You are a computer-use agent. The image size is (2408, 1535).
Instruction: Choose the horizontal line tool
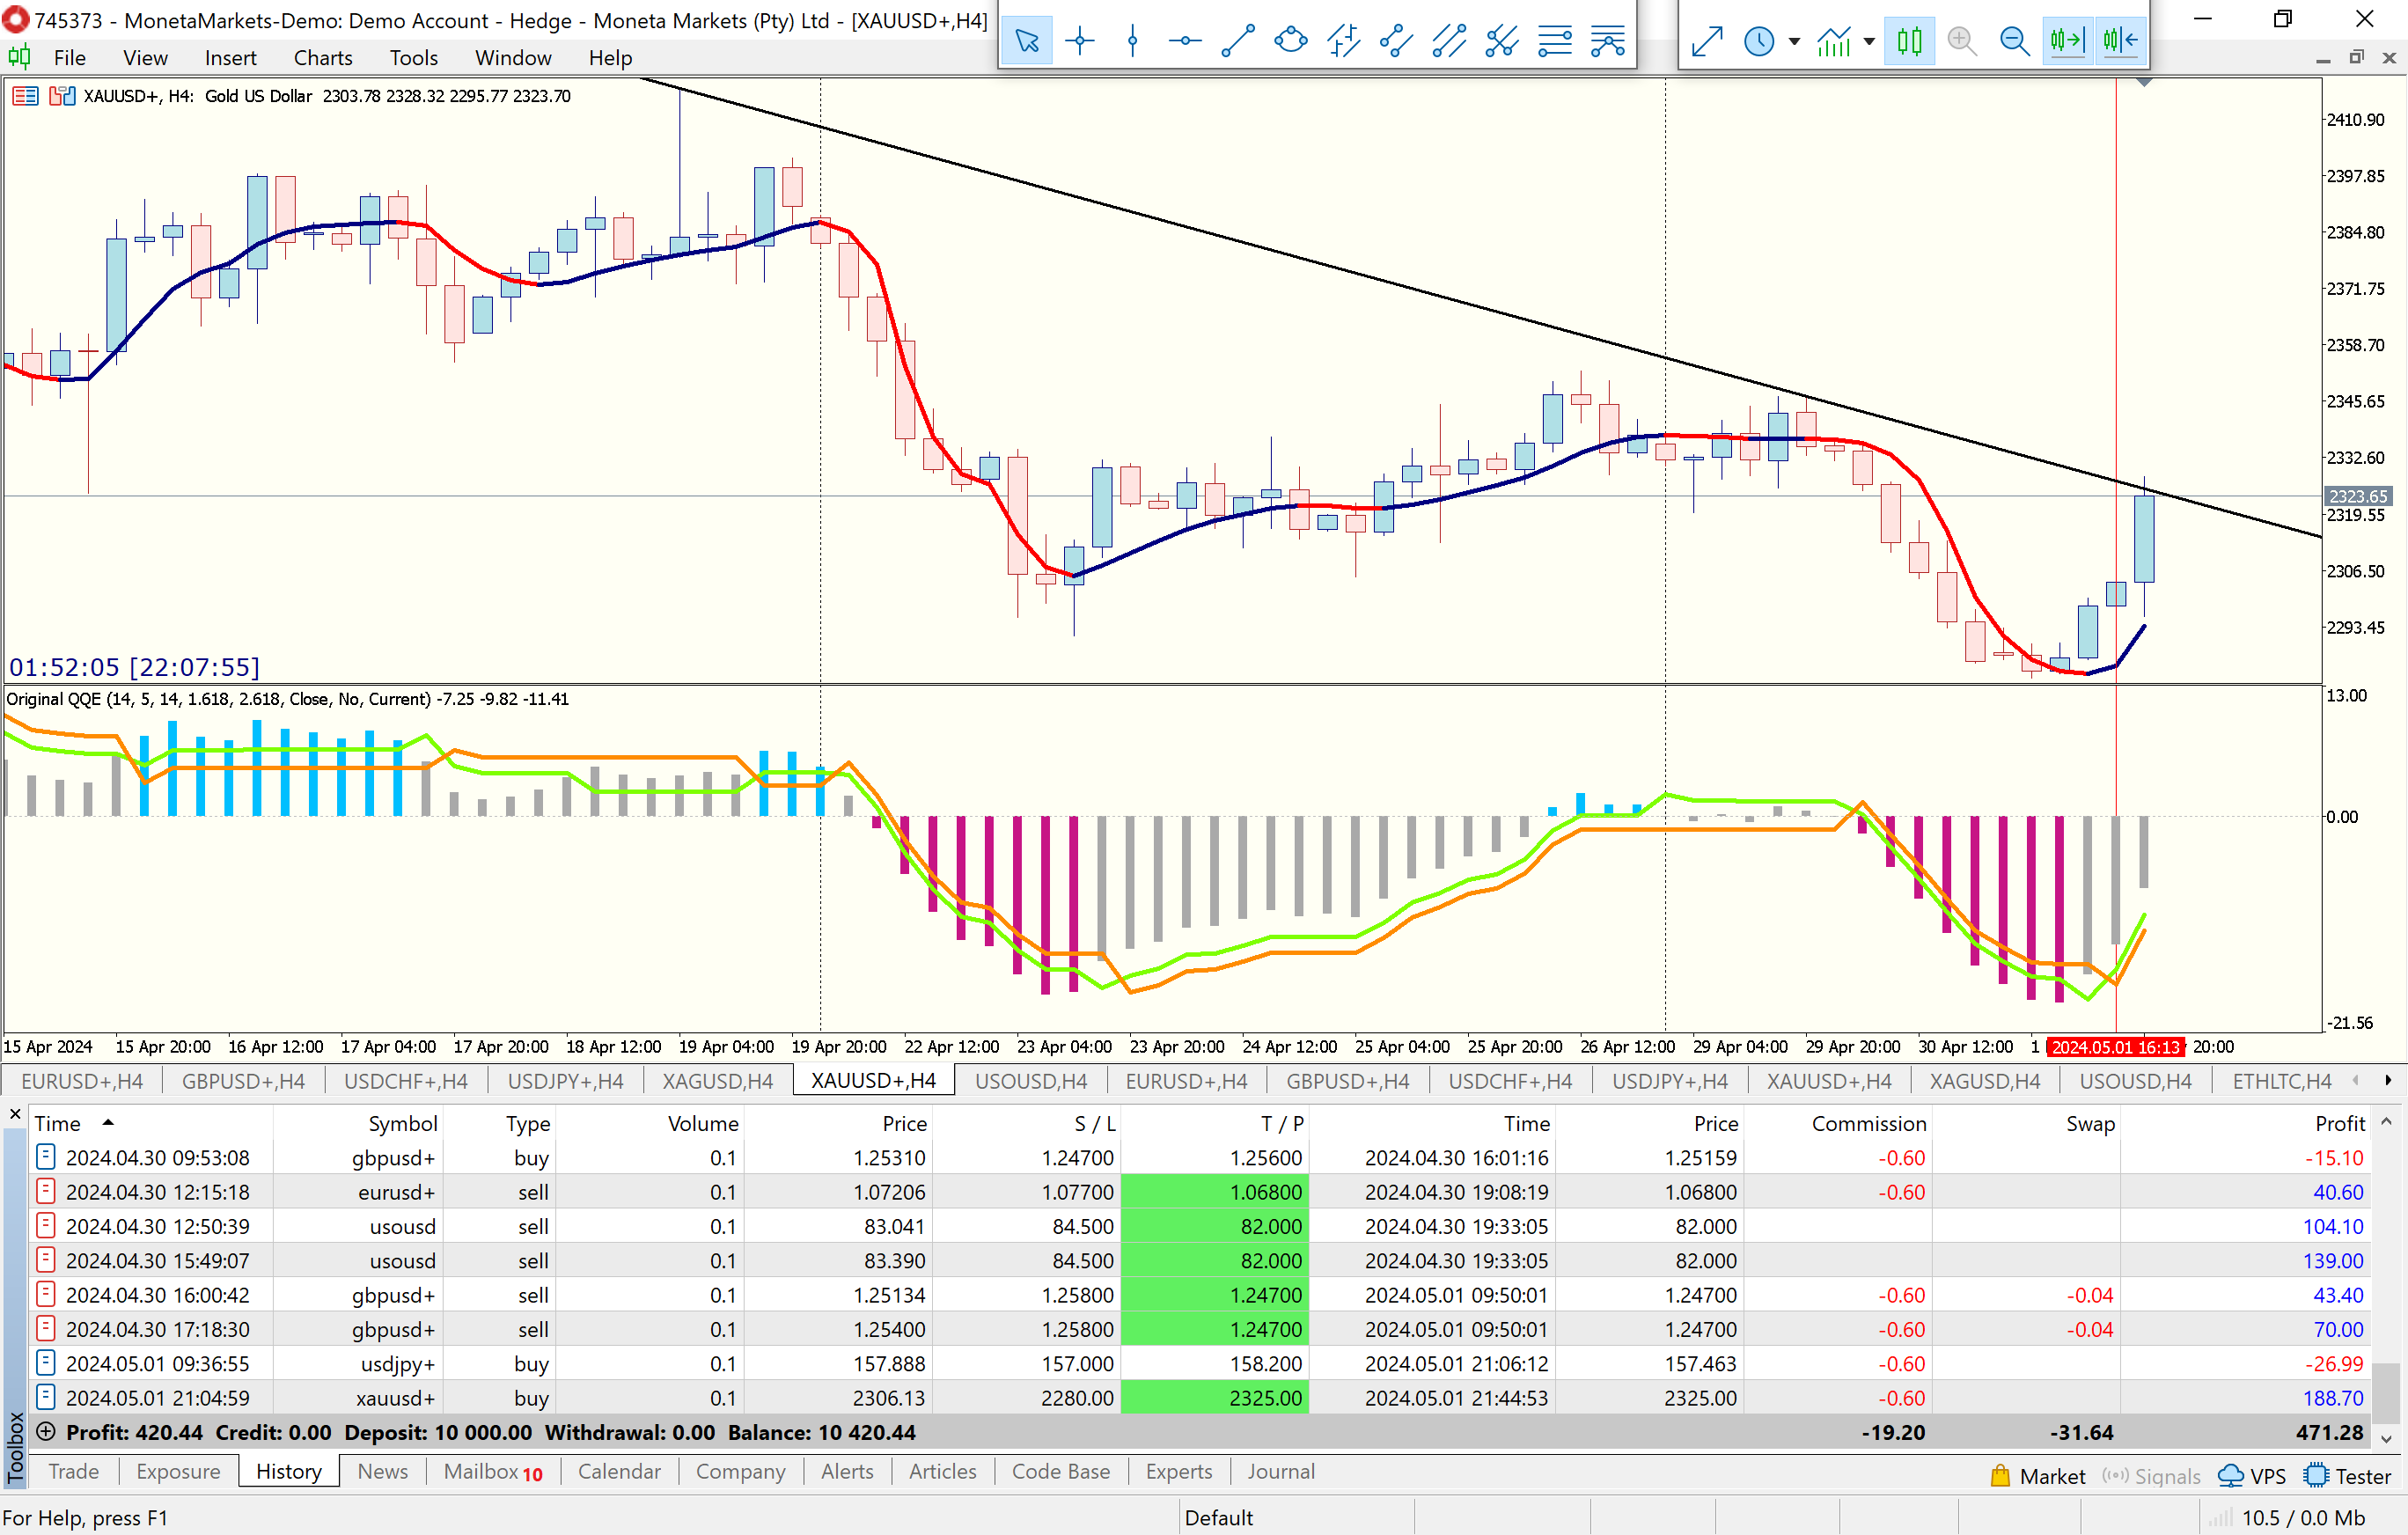tap(1184, 41)
